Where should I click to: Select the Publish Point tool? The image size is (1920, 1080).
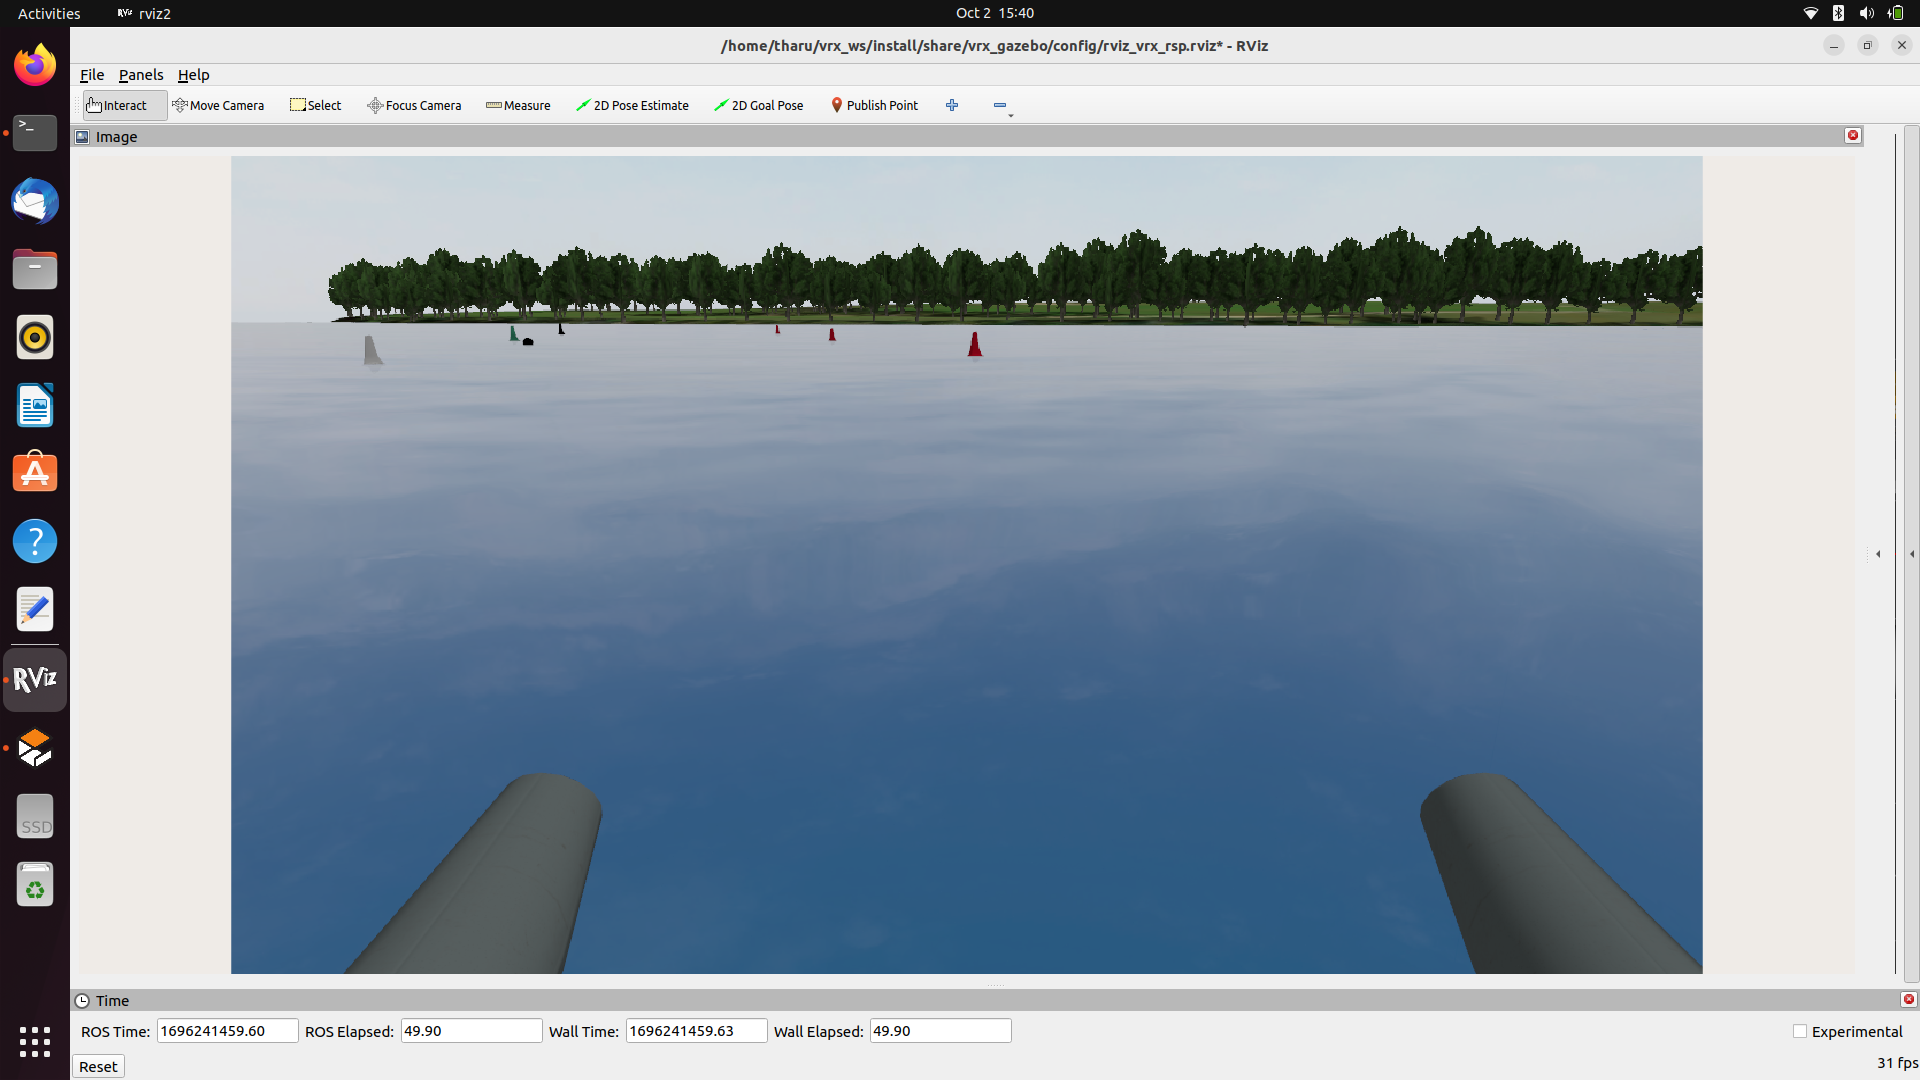coord(874,105)
